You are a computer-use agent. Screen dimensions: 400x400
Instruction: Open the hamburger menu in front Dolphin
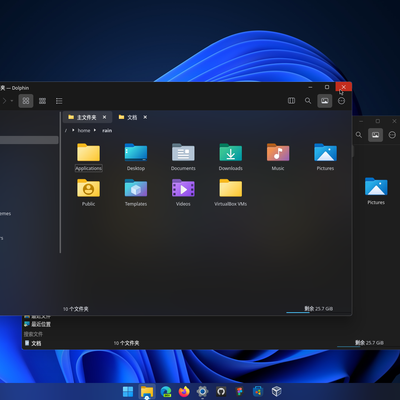click(x=342, y=101)
